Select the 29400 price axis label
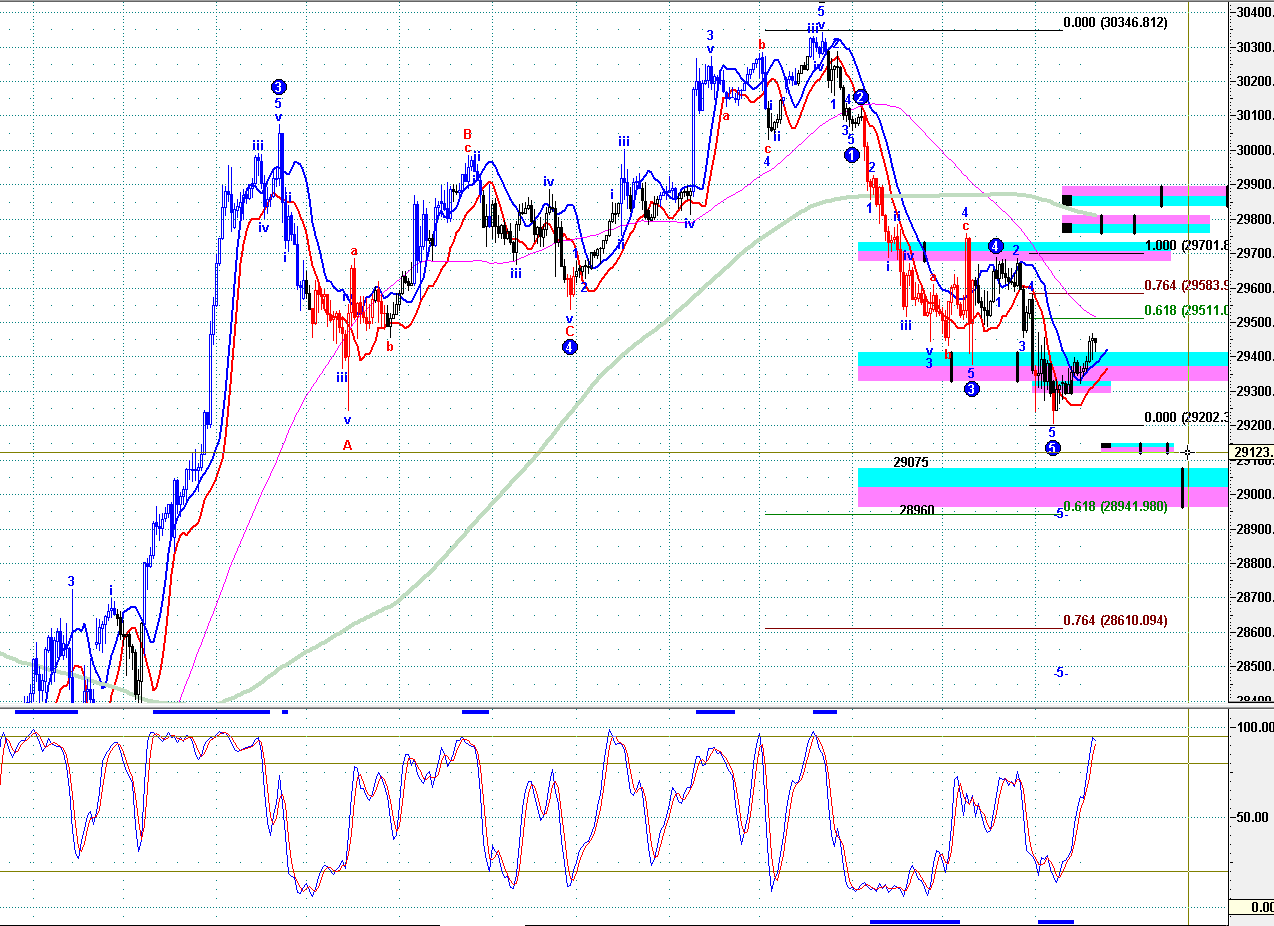 1255,357
